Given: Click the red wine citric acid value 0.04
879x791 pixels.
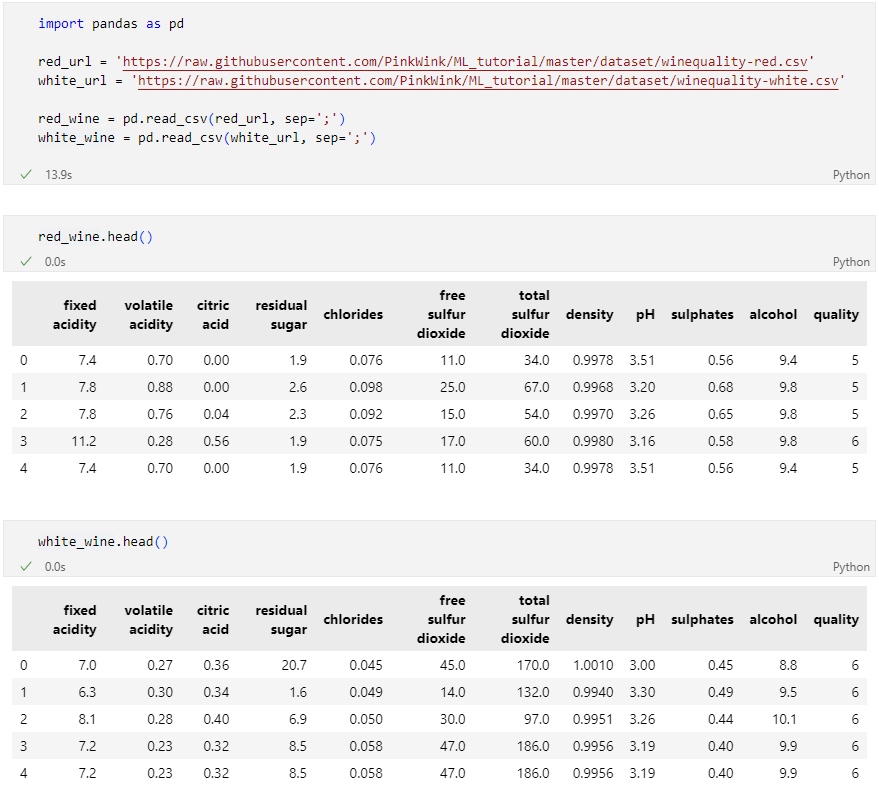Looking at the screenshot, I should [x=216, y=414].
